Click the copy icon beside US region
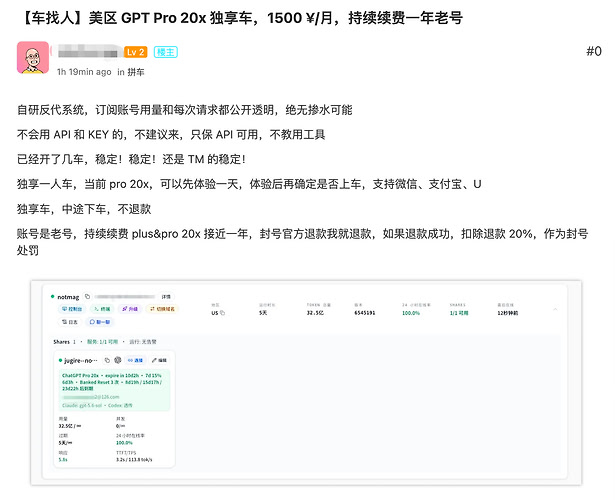 point(222,313)
